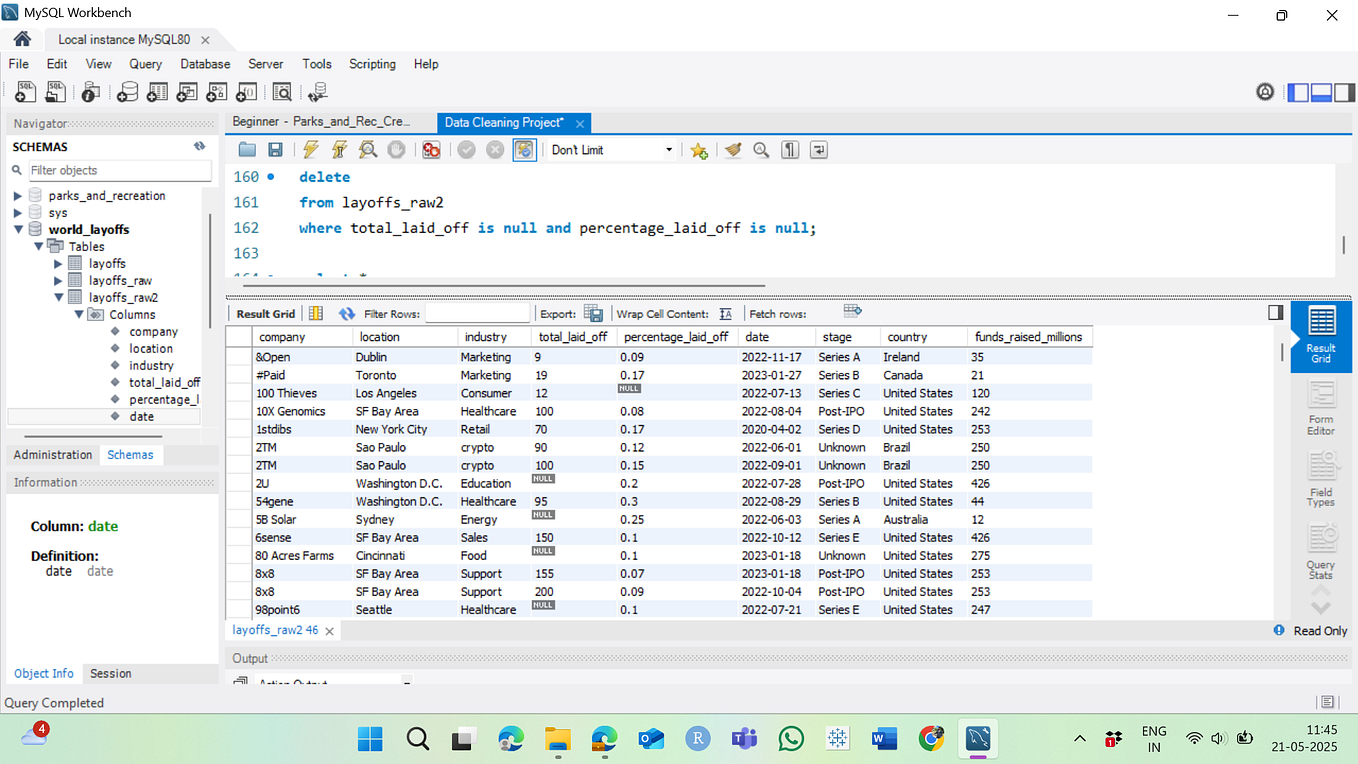Switch to the Data Cleaning Project tab
Screen dimensions: 1358x764
[503, 122]
